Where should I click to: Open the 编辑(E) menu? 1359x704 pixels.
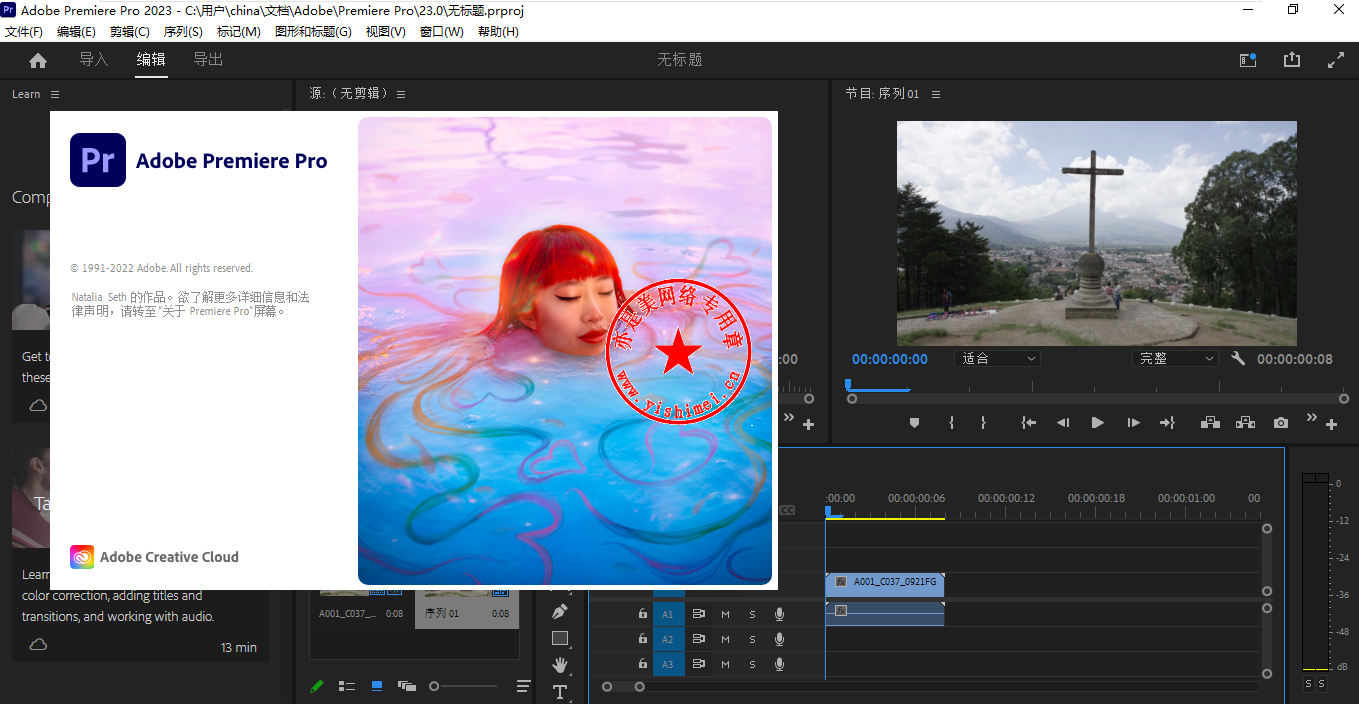(76, 32)
